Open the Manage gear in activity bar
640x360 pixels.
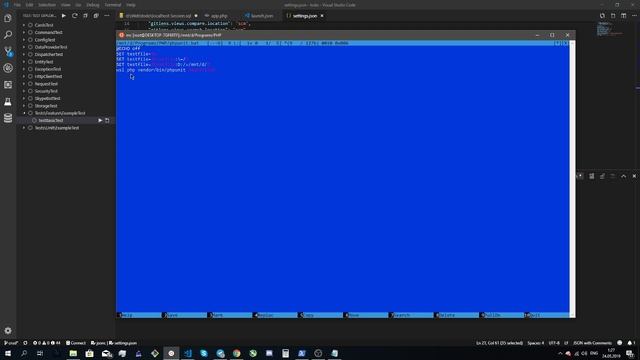click(8, 330)
